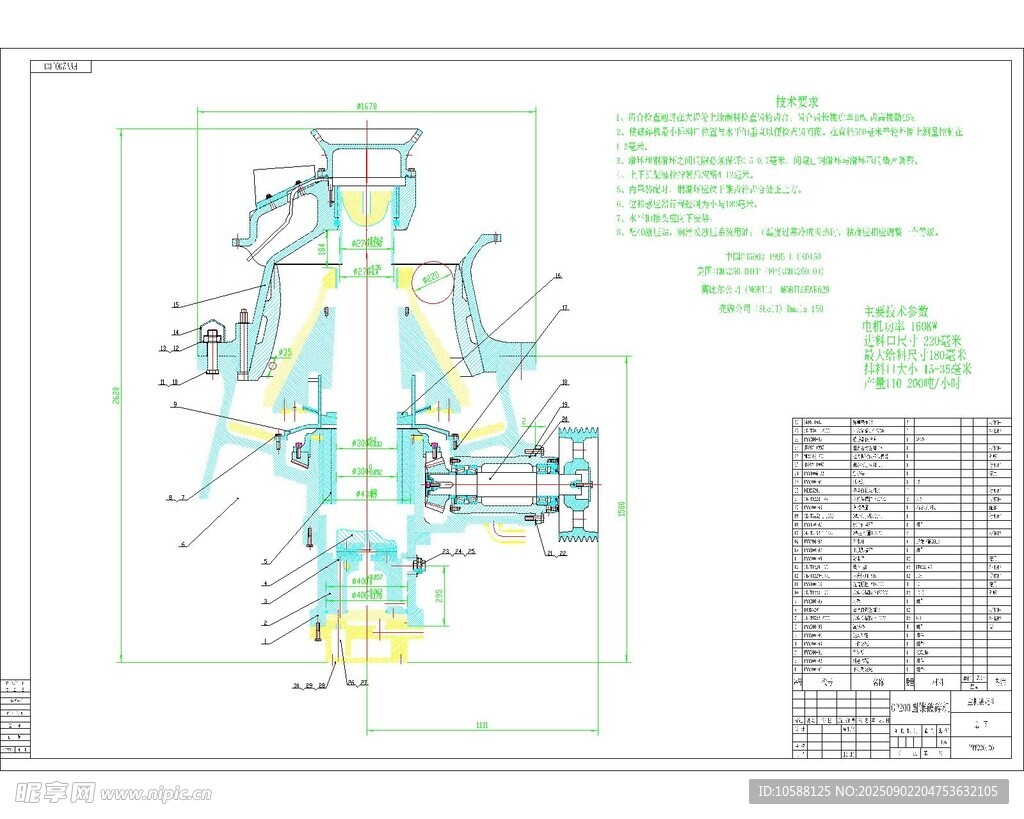The width and height of the screenshot is (1024, 819).
Task: Select part callout number 15
Action: tap(174, 305)
